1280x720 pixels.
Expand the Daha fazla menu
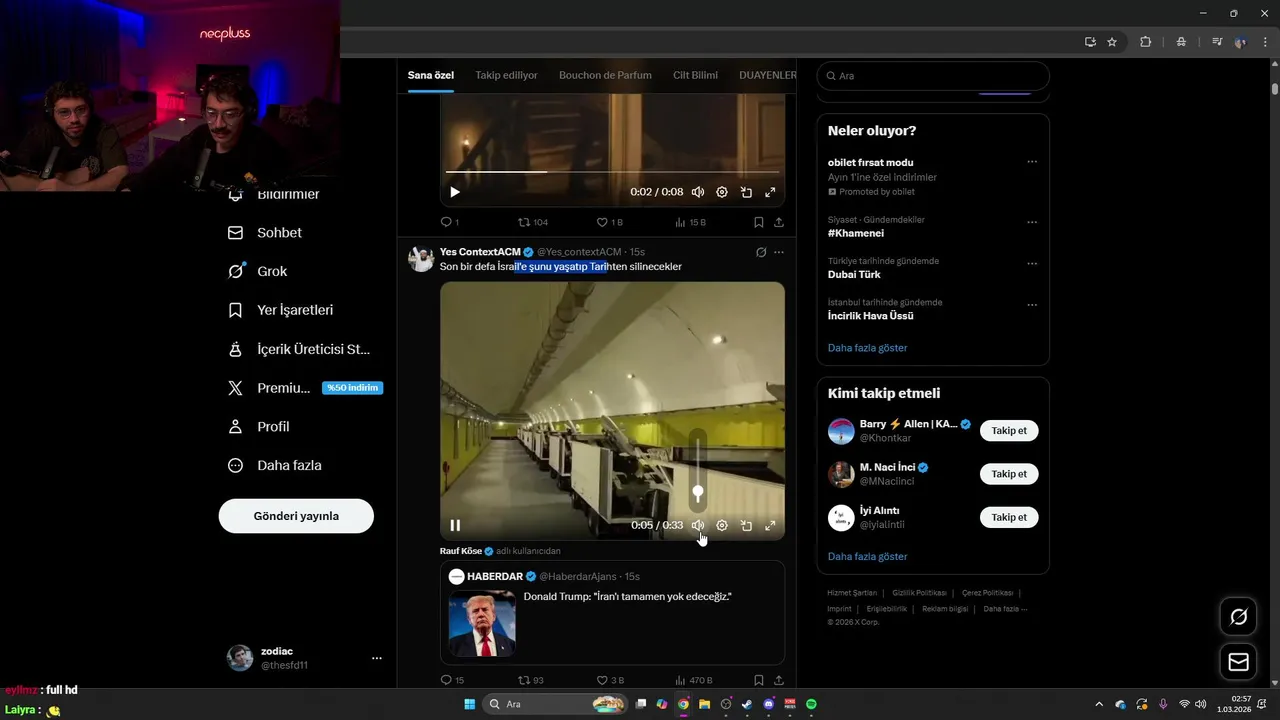[x=274, y=465]
